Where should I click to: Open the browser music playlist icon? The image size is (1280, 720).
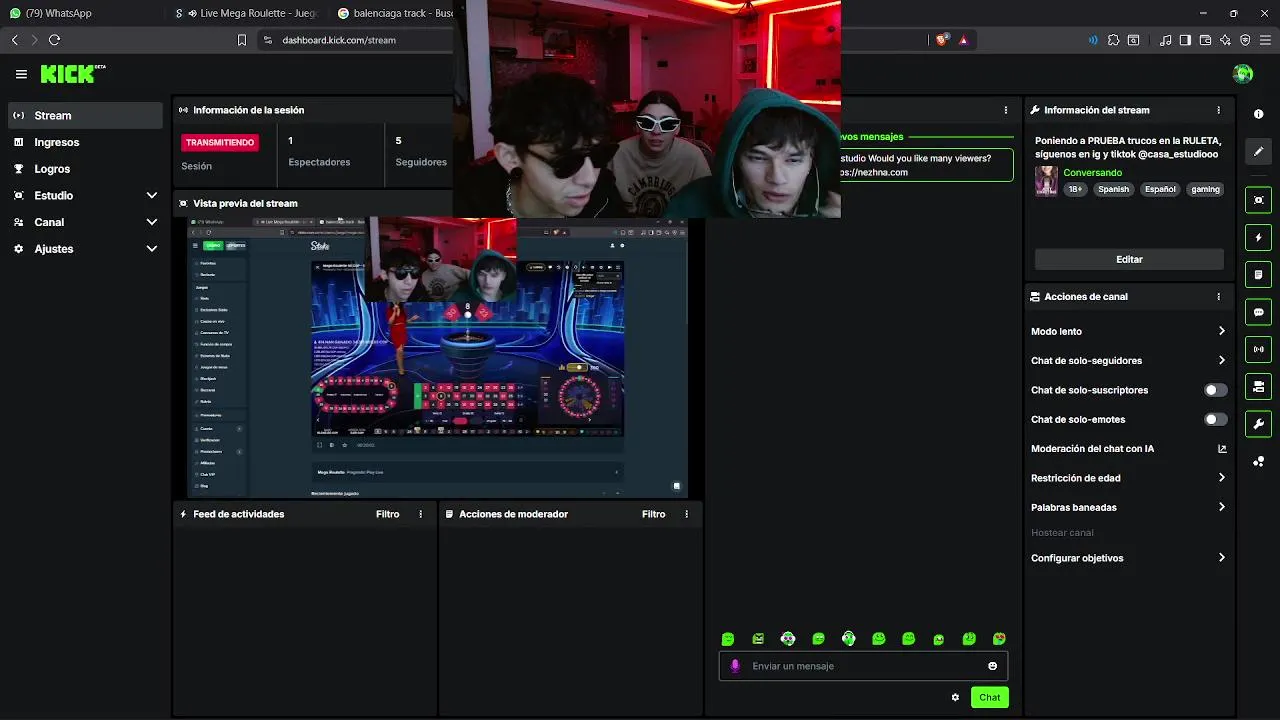(1165, 40)
